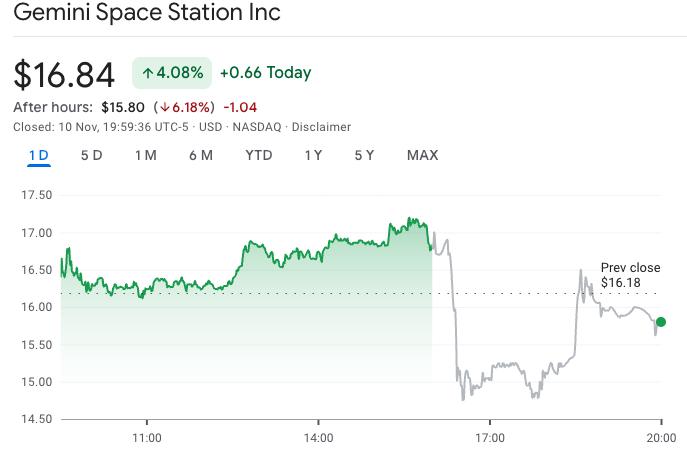Click the 14:00 time axis label
Viewport: 687px width, 458px height.
(318, 438)
